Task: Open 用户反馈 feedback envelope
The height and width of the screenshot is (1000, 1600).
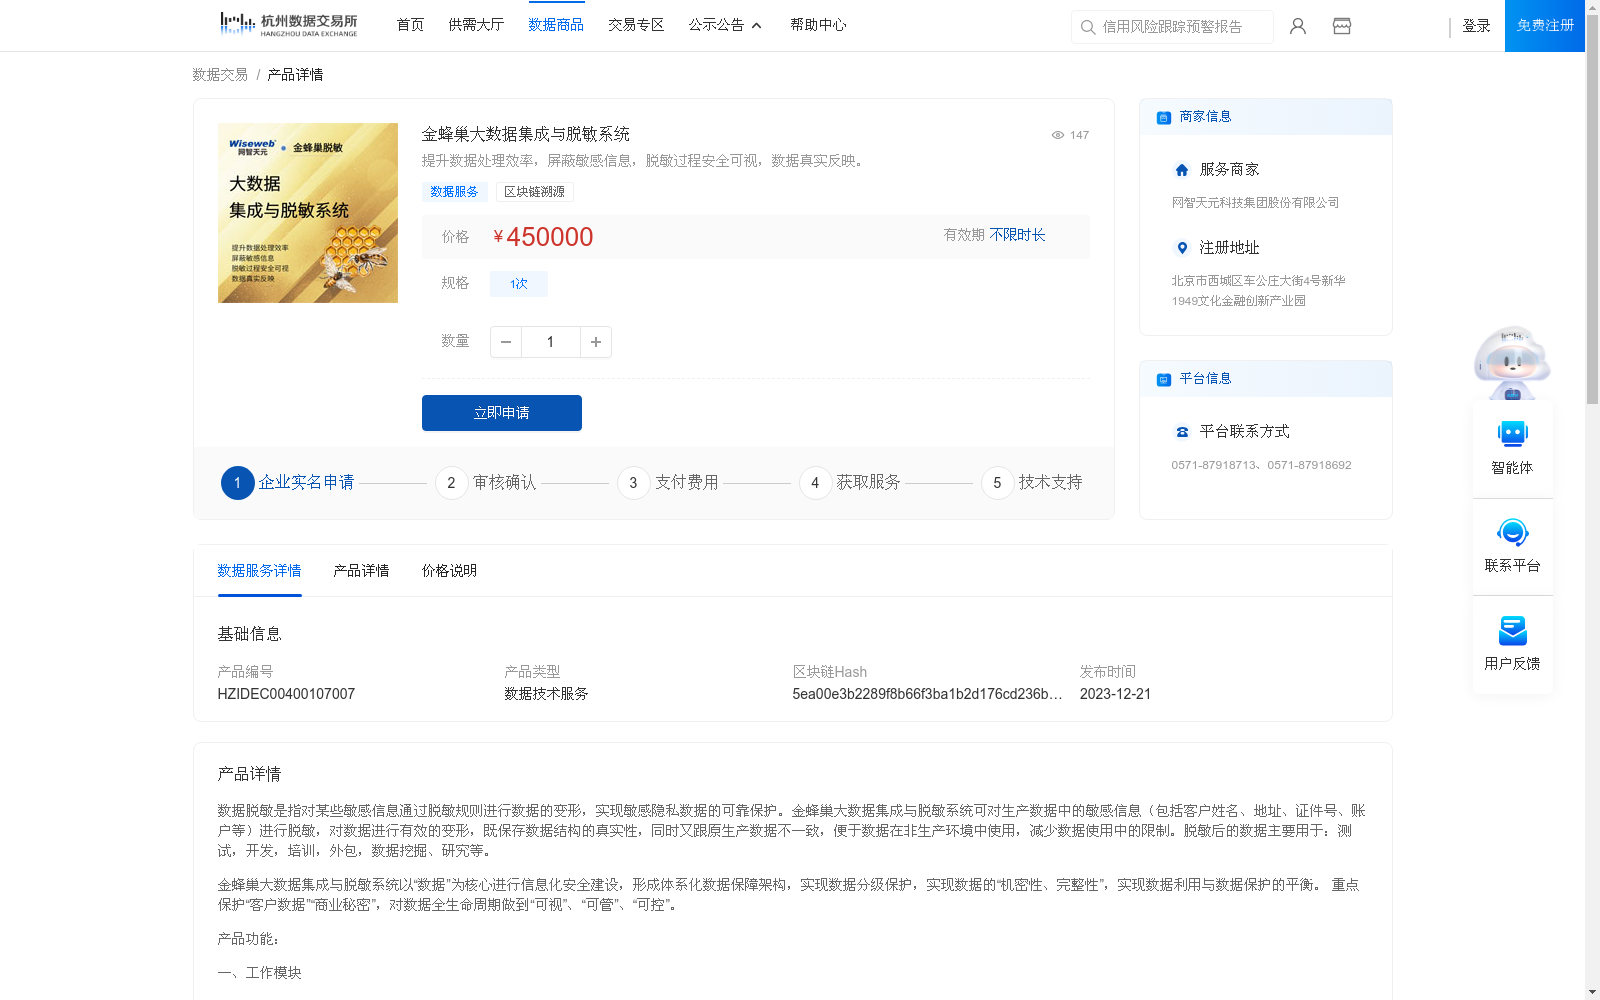Action: pos(1513,644)
